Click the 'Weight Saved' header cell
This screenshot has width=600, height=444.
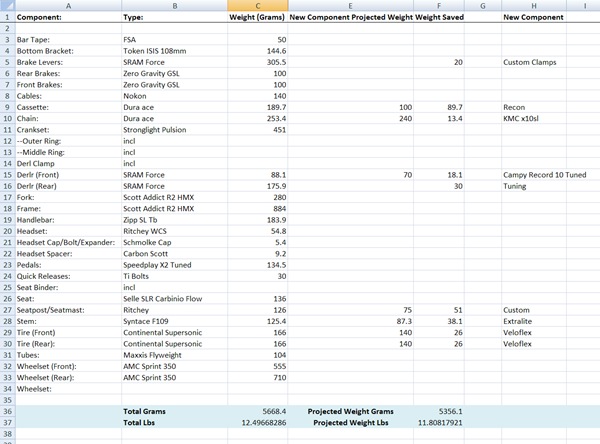pyautogui.click(x=439, y=17)
